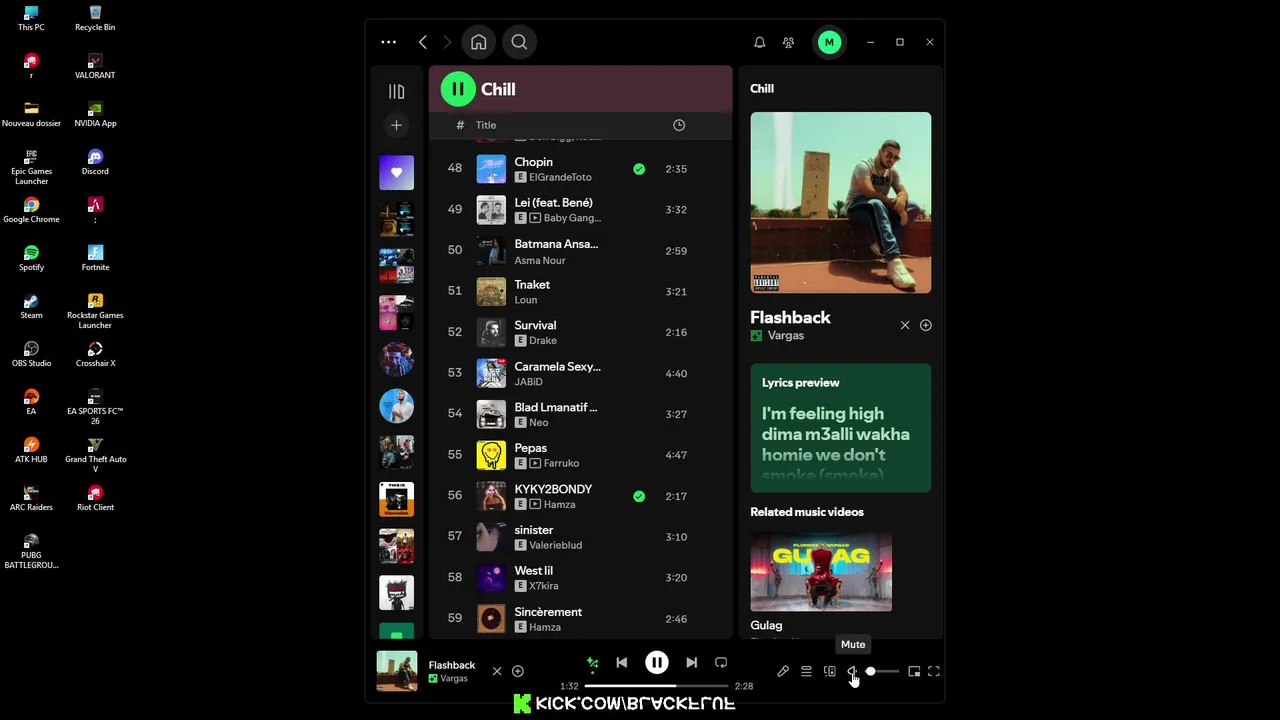This screenshot has height=720, width=1280.
Task: Open the Lyrics preview card
Action: pyautogui.click(x=840, y=428)
